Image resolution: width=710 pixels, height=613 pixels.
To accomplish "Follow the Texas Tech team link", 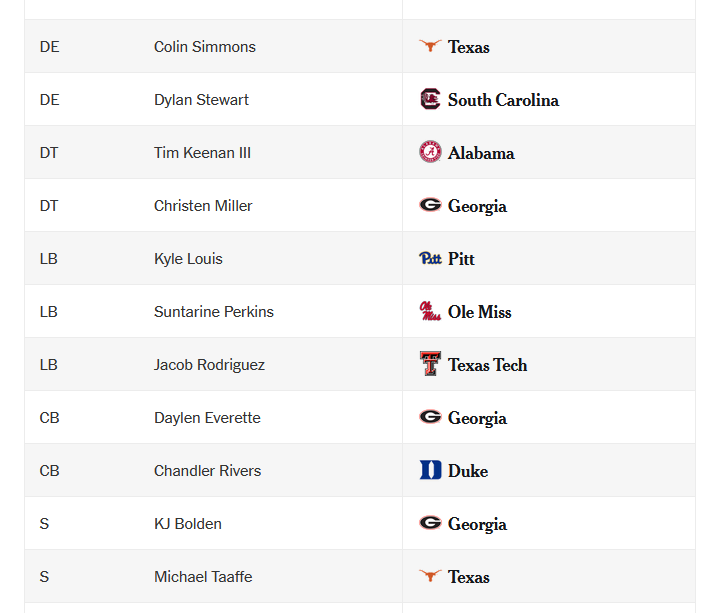I will point(487,365).
